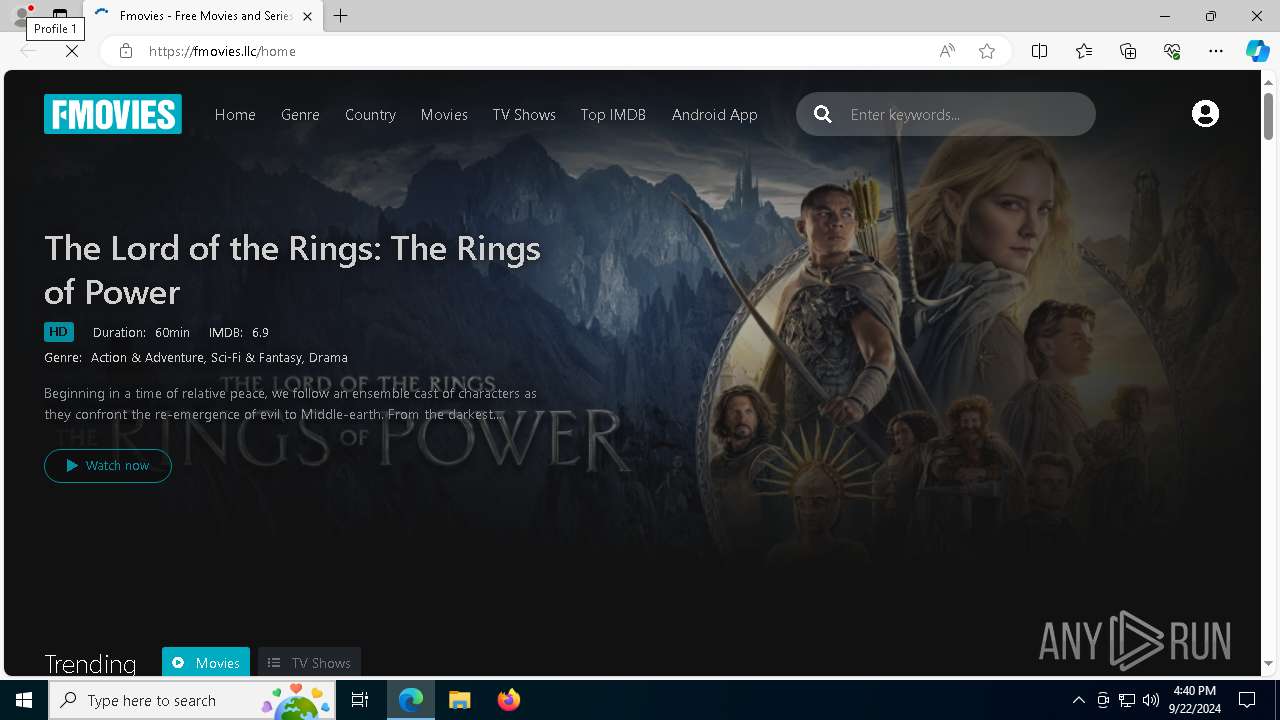The height and width of the screenshot is (720, 1280).
Task: Open the Favorites list
Action: click(x=1084, y=51)
